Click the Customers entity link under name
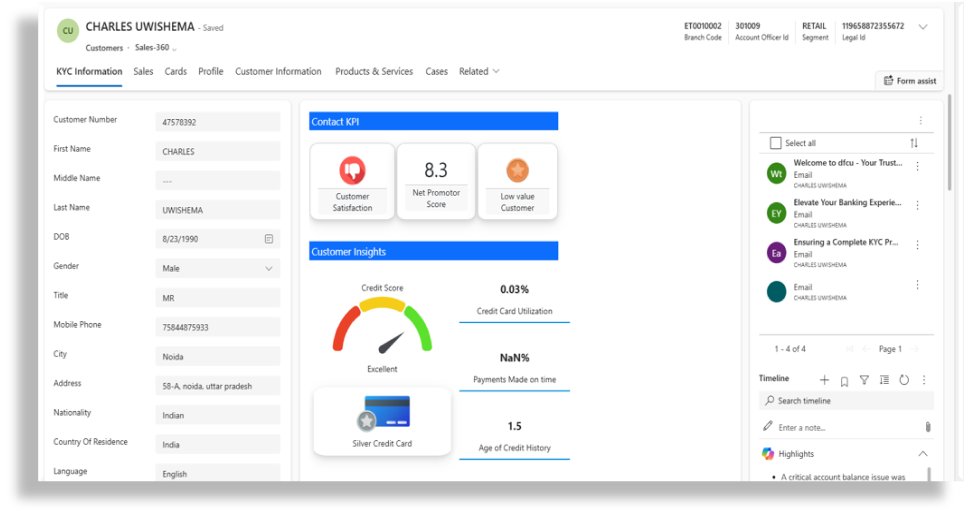966x516 pixels. pyautogui.click(x=104, y=47)
